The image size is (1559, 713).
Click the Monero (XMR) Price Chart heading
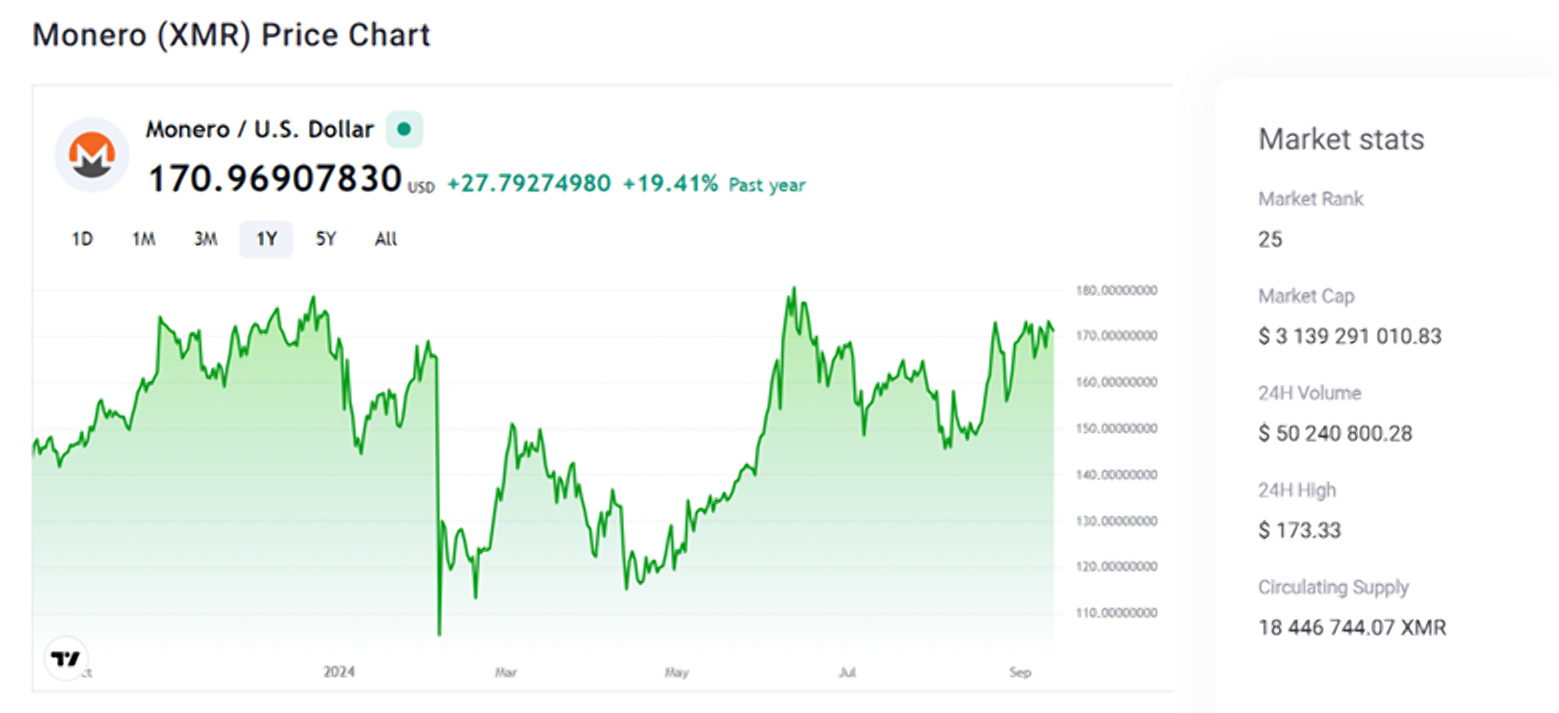pyautogui.click(x=231, y=35)
